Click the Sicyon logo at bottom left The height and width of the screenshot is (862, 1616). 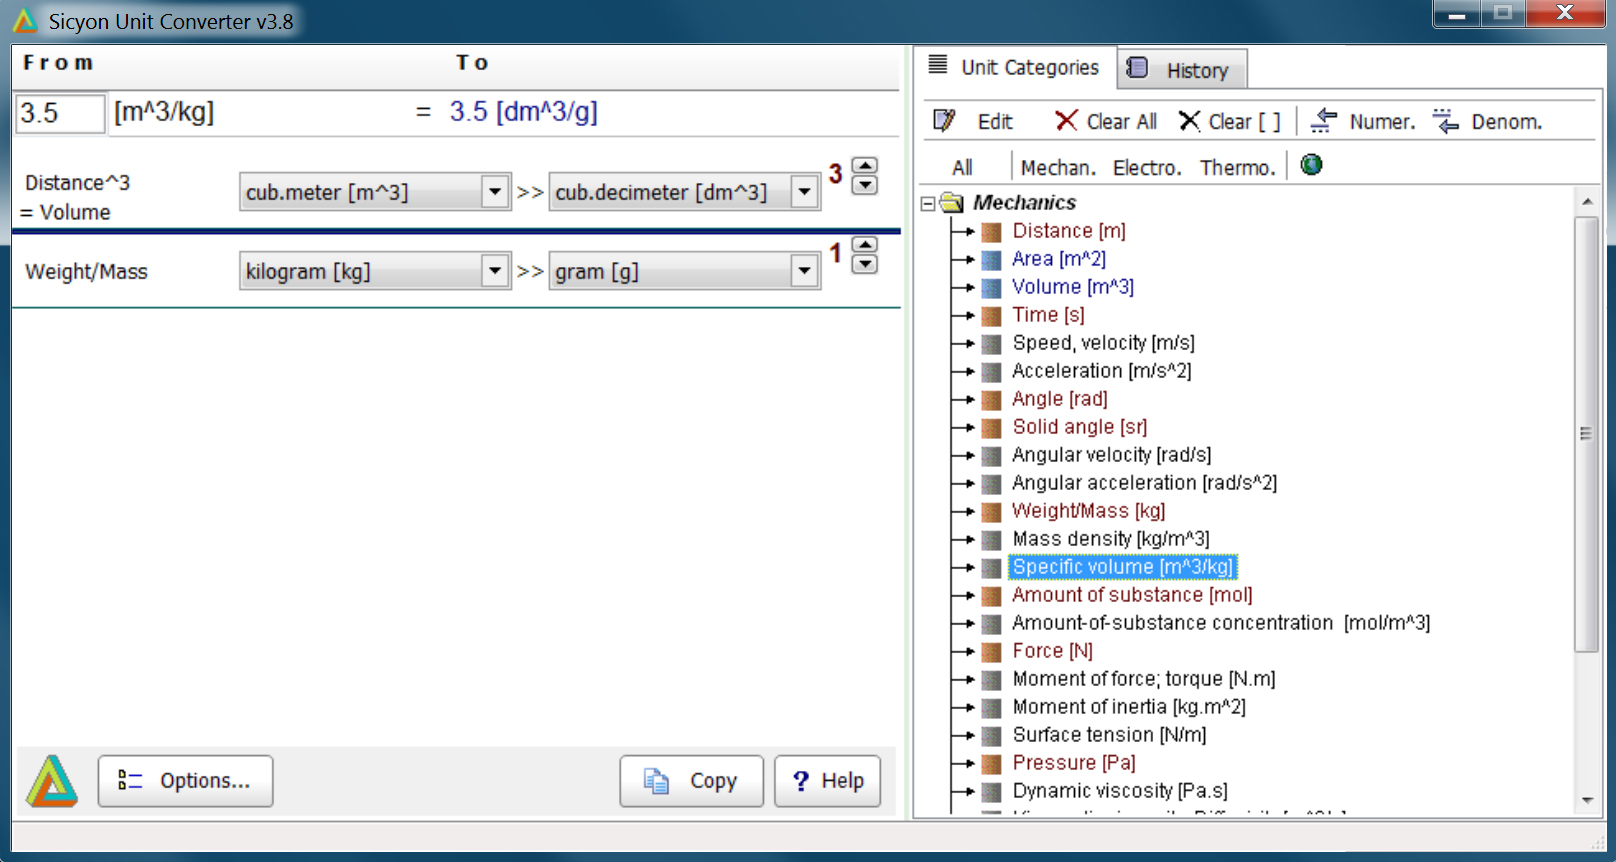click(x=52, y=781)
